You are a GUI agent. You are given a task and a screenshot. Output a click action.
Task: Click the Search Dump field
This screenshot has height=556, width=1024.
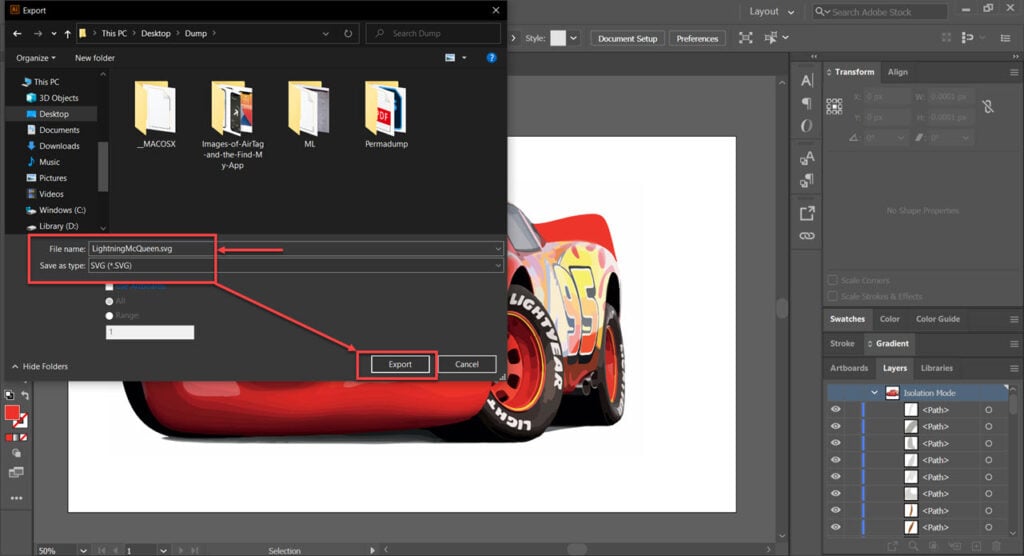pyautogui.click(x=434, y=33)
